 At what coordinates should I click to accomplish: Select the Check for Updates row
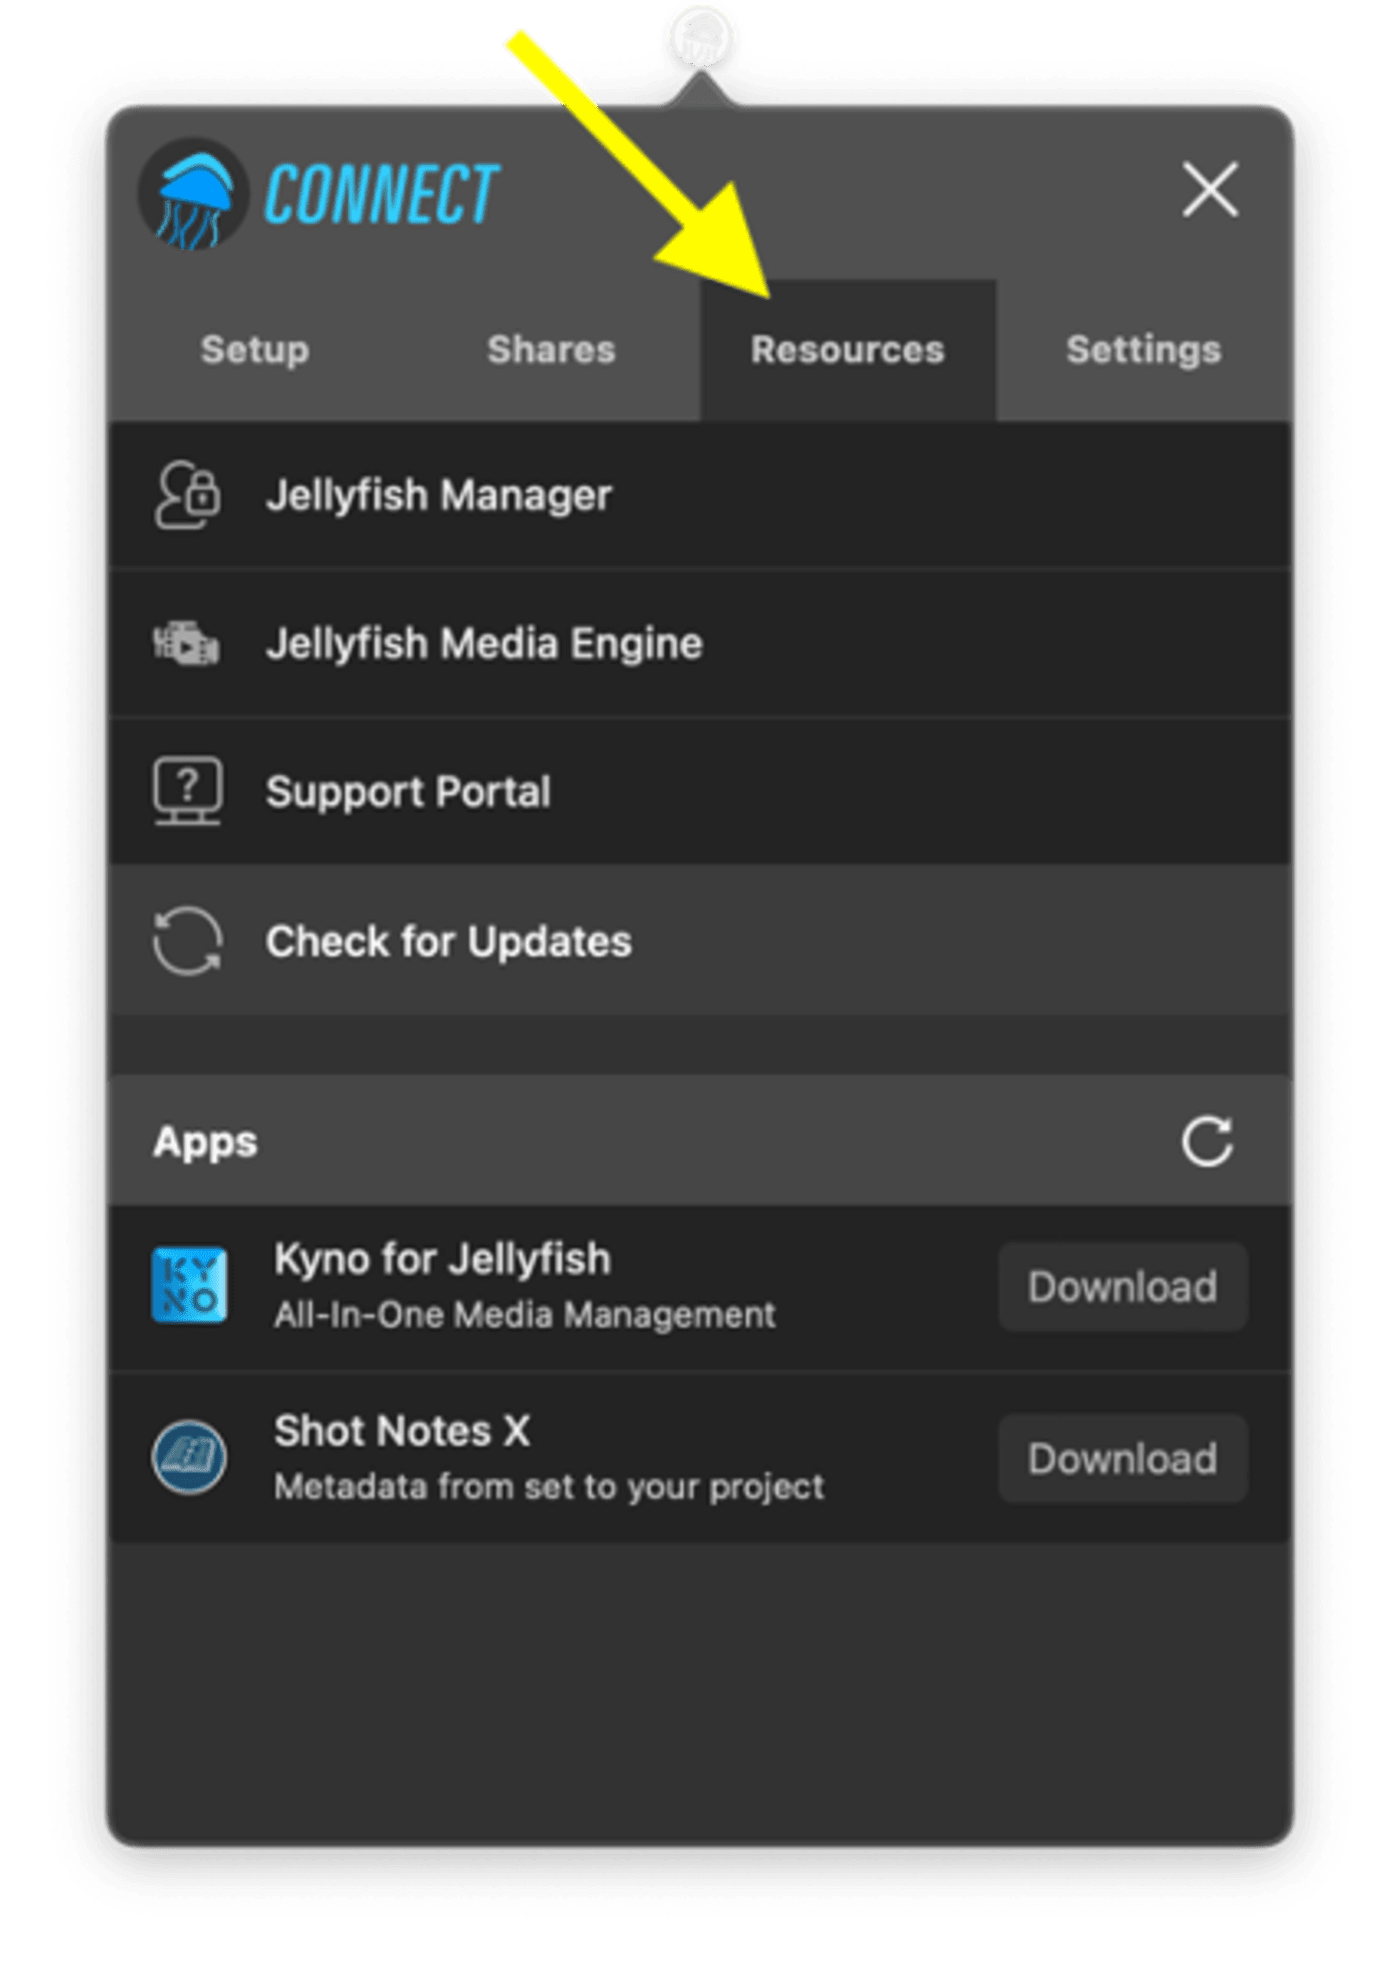pyautogui.click(x=700, y=941)
